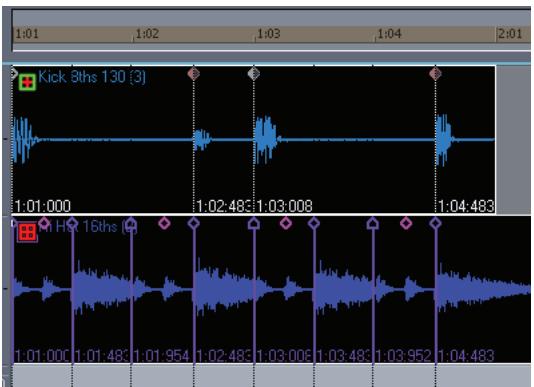This screenshot has width=534, height=387.
Task: Click the red grid icon on the Hi Hat clip
Action: click(27, 232)
